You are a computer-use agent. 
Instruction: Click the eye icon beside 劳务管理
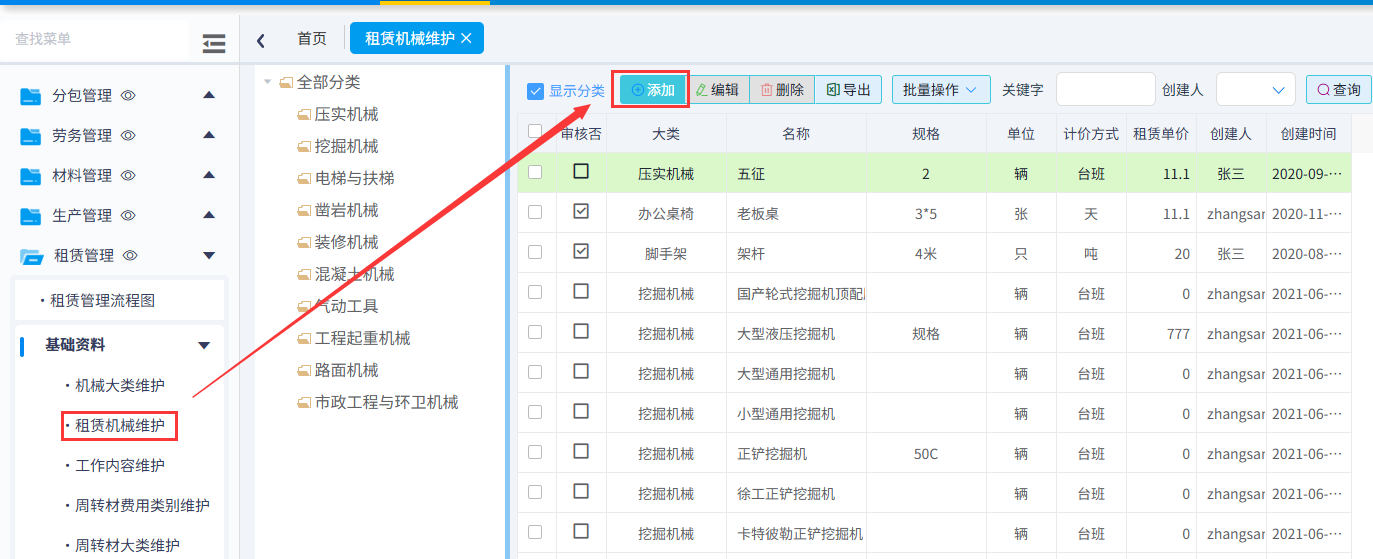pyautogui.click(x=128, y=136)
